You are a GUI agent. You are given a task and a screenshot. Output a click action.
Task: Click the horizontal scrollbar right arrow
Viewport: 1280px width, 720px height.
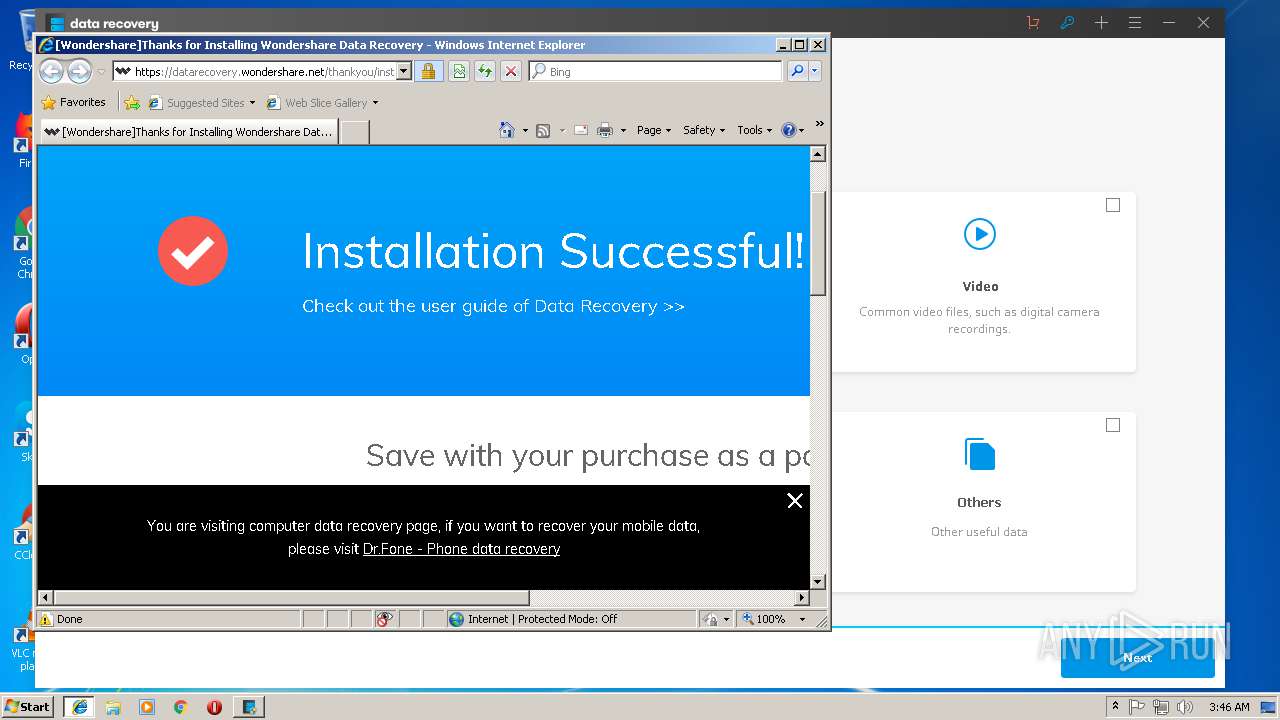(x=802, y=597)
